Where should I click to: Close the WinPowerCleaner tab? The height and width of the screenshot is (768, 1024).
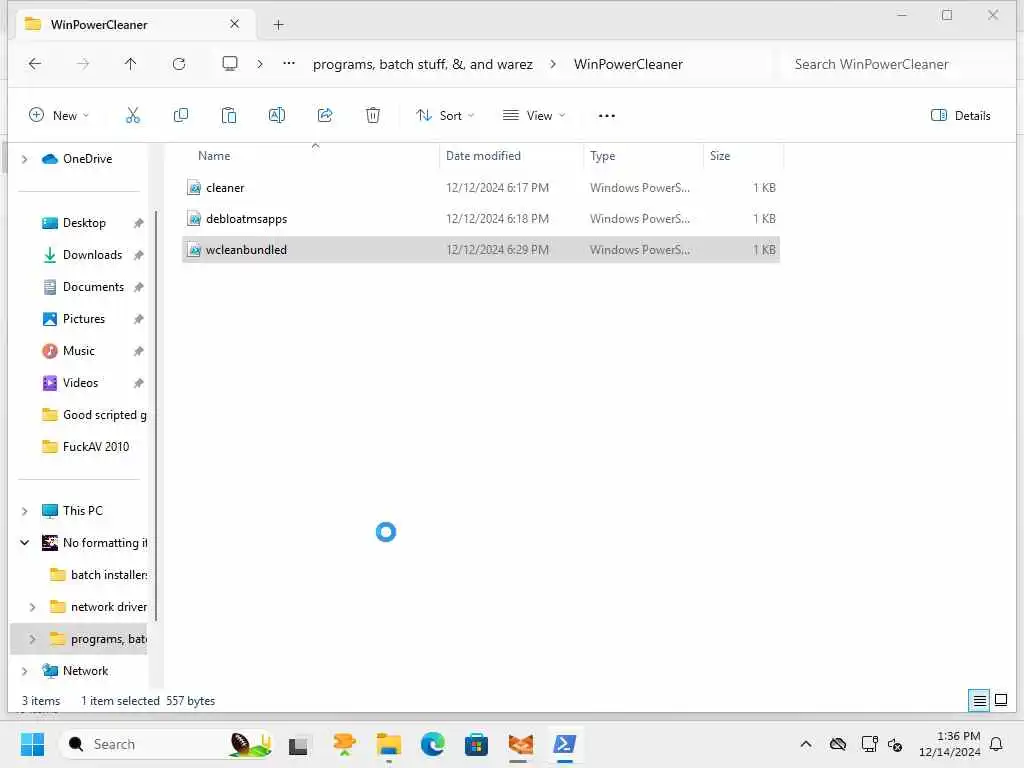click(x=234, y=24)
